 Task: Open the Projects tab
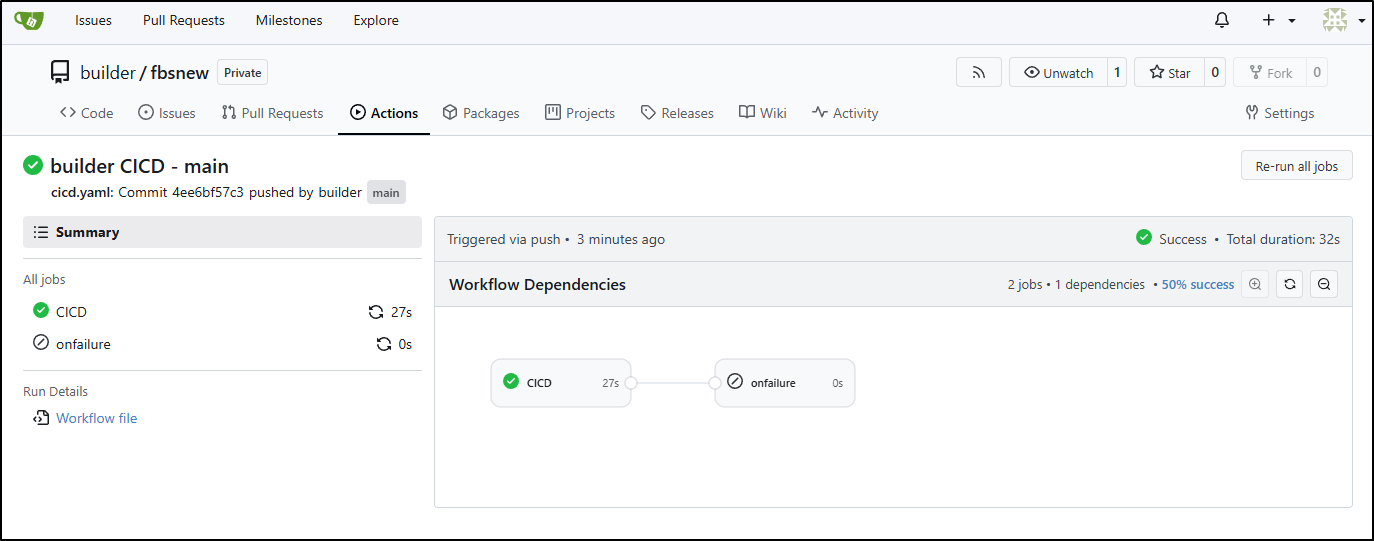580,113
